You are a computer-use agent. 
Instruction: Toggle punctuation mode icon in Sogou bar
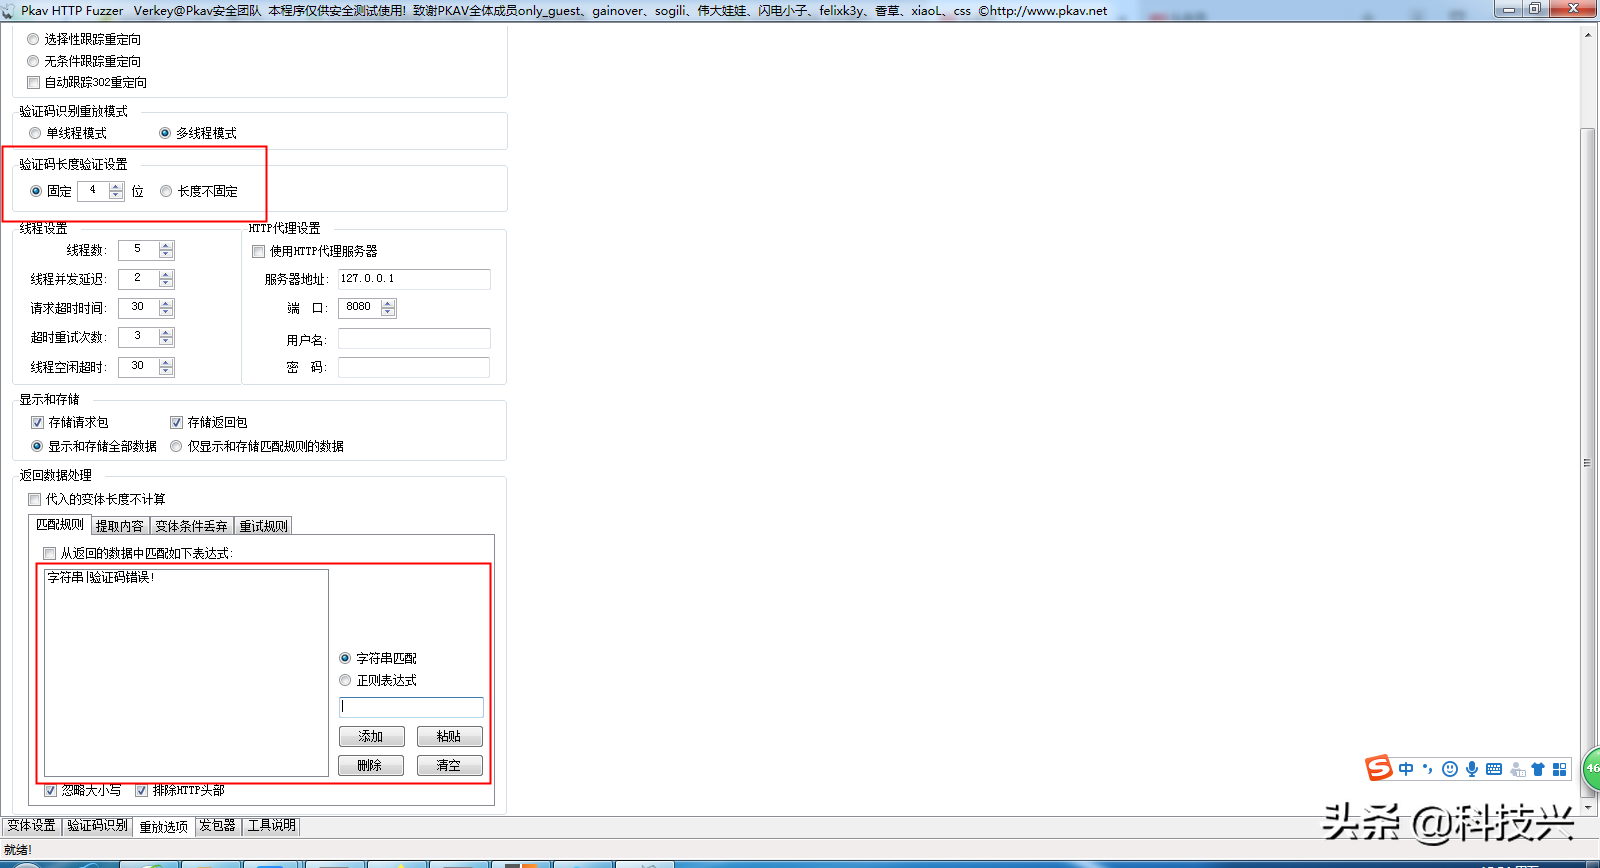(1428, 769)
